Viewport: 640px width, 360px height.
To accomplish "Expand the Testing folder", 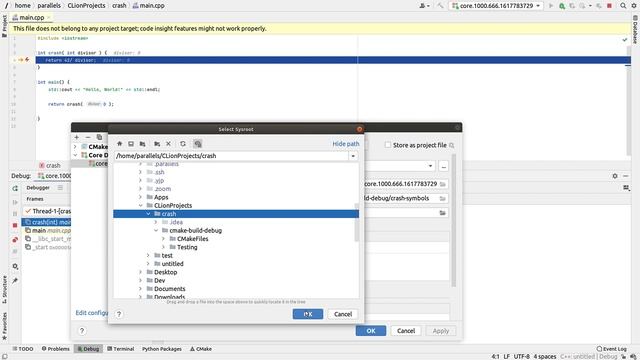I will (163, 247).
